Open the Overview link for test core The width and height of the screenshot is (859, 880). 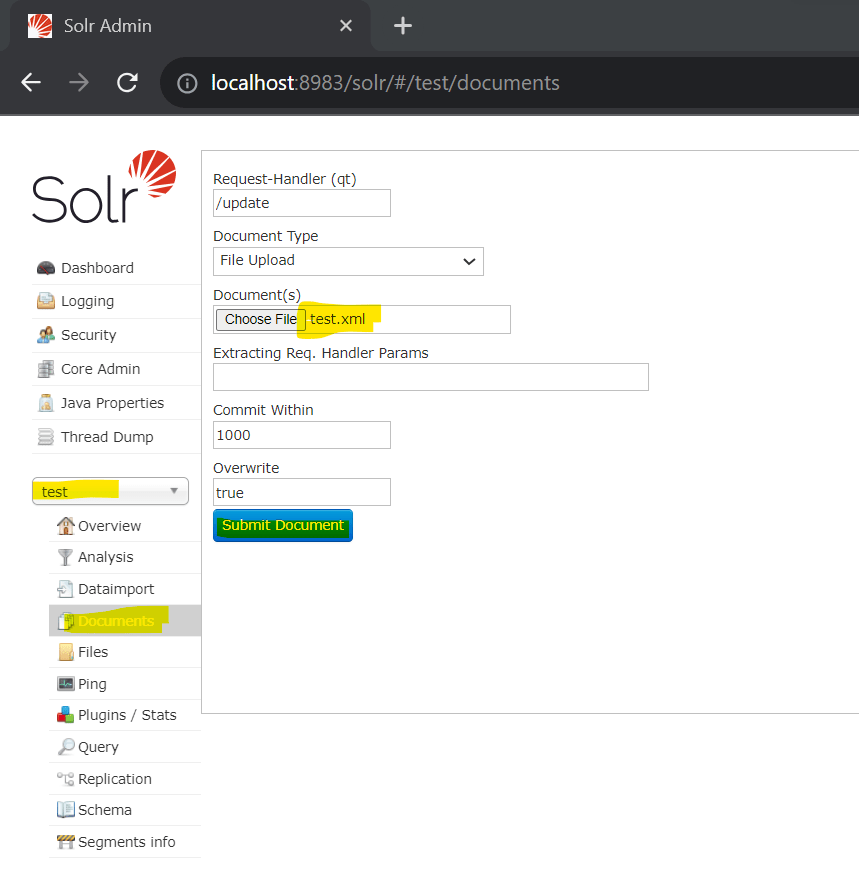[109, 526]
